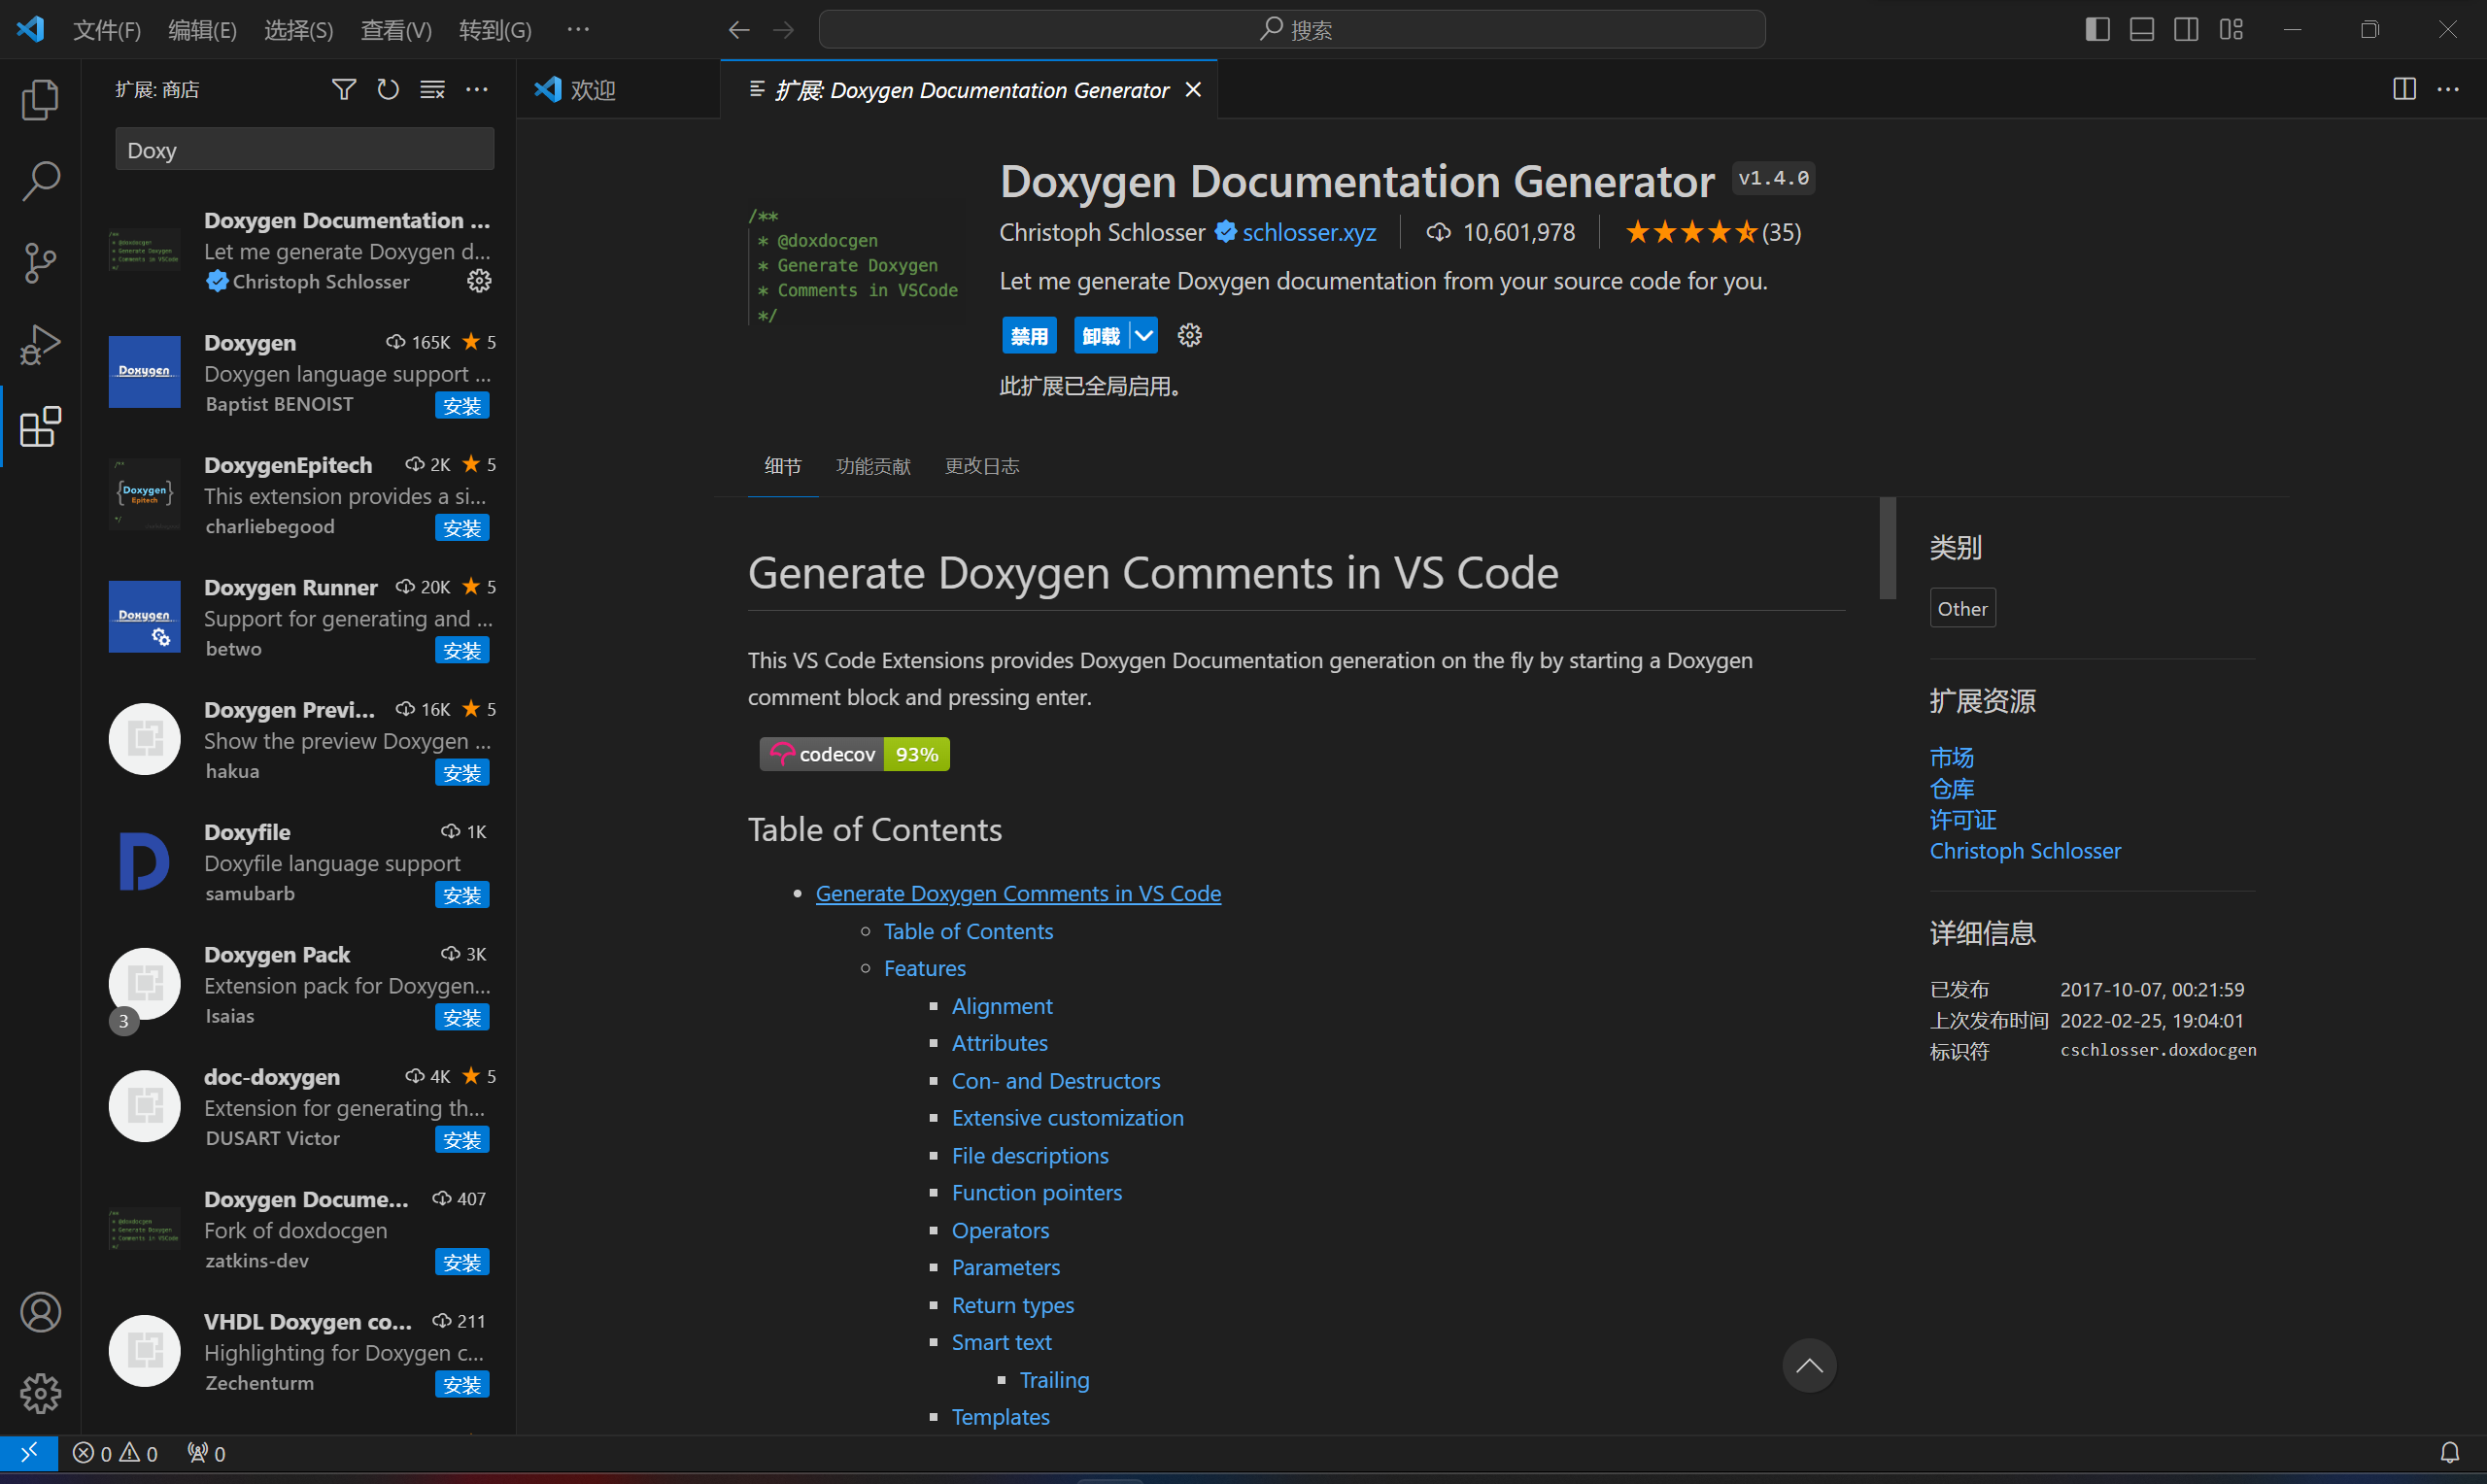Click the 卸载 uninstall button
2487x1484 pixels.
(1101, 336)
